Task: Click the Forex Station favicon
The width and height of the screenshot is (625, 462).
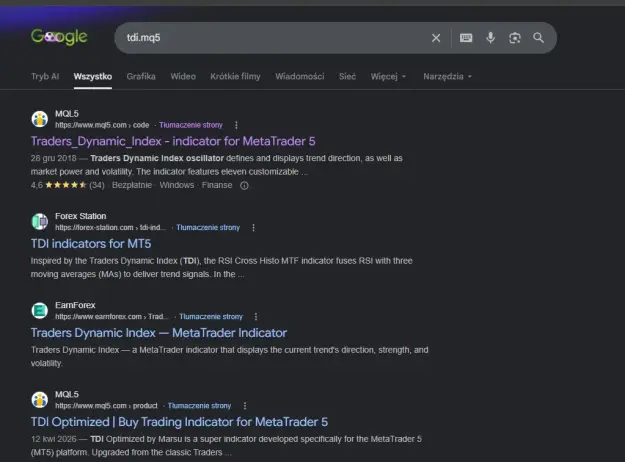Action: pyautogui.click(x=40, y=221)
